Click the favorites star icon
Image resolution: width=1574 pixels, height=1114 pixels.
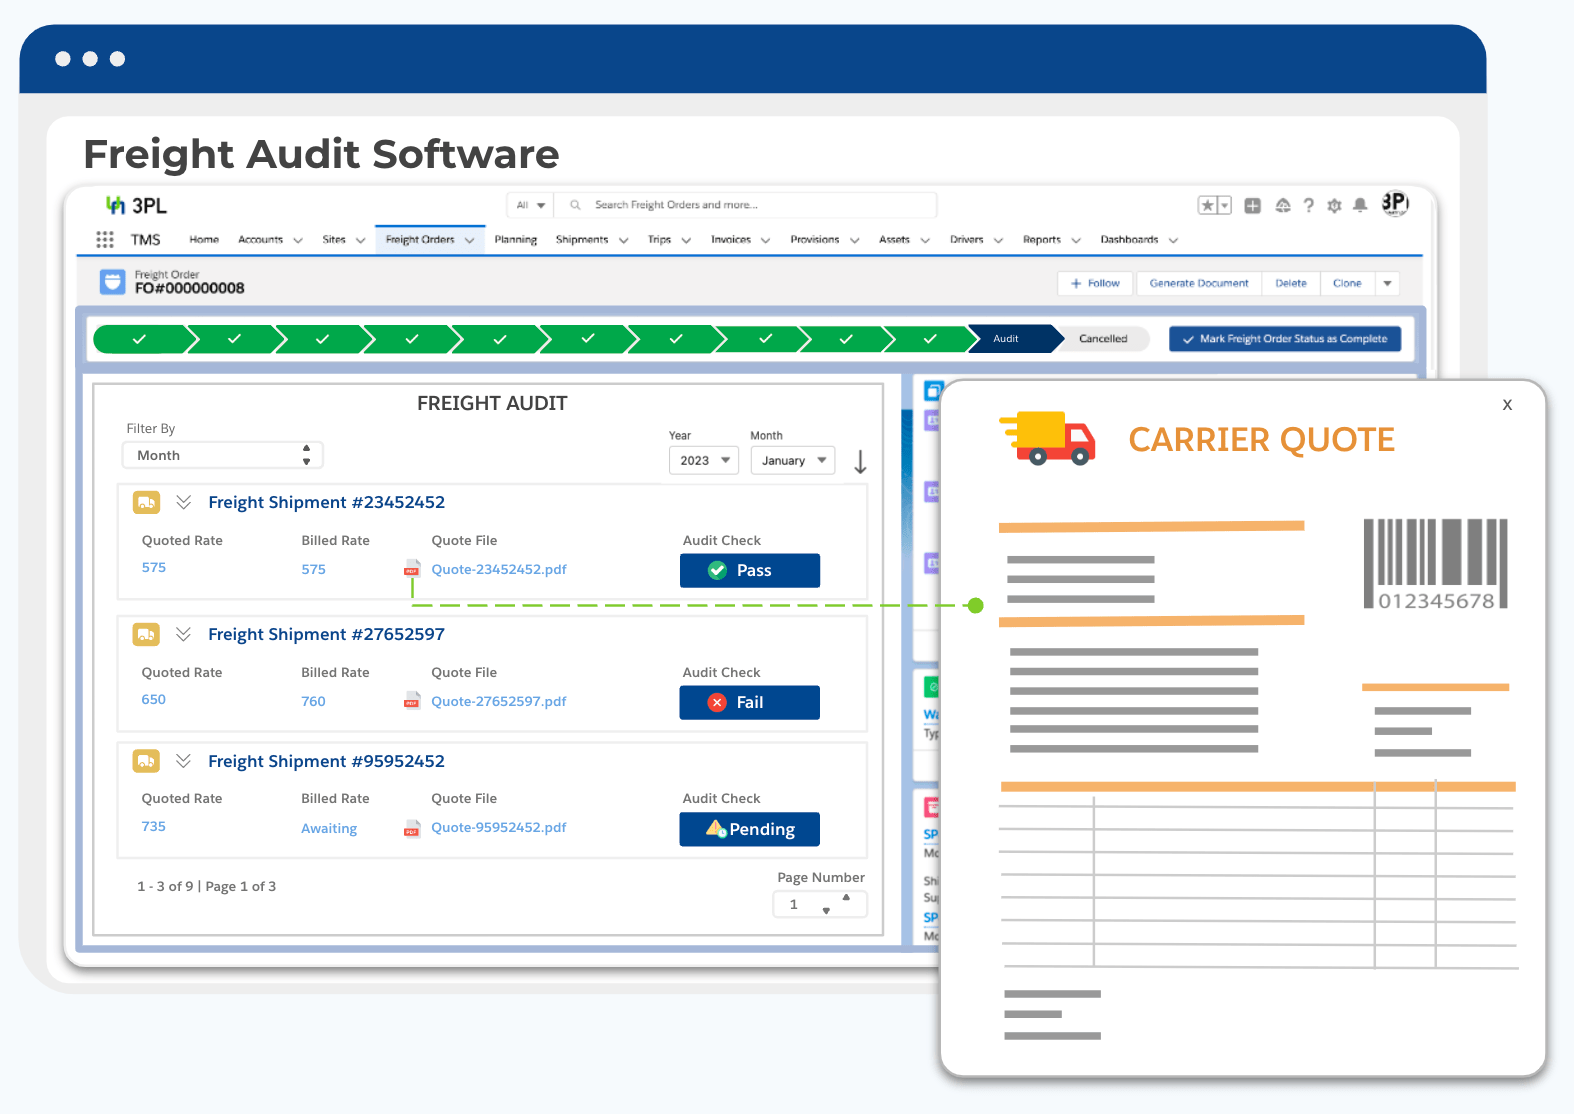[x=1208, y=205]
